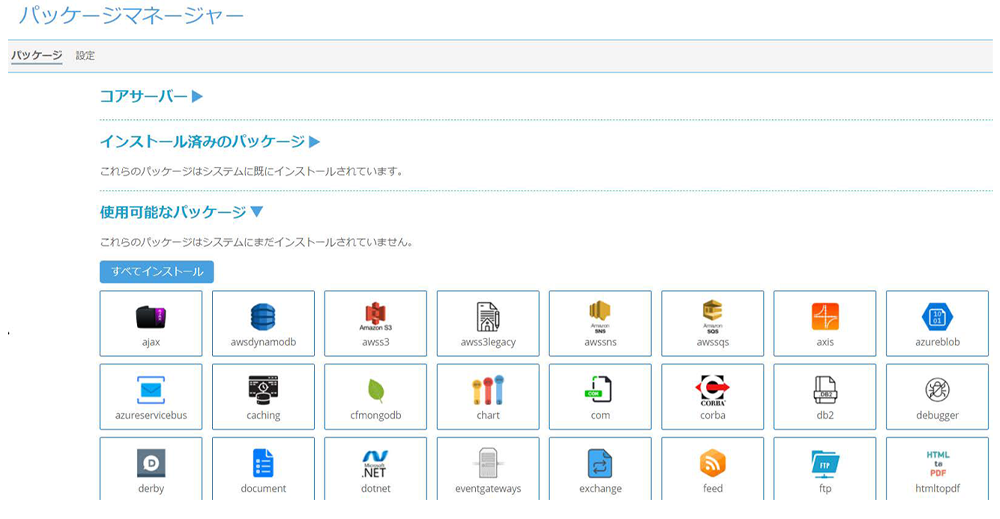Select the パッケージ tab
Image resolution: width=1000 pixels, height=519 pixels.
36,56
